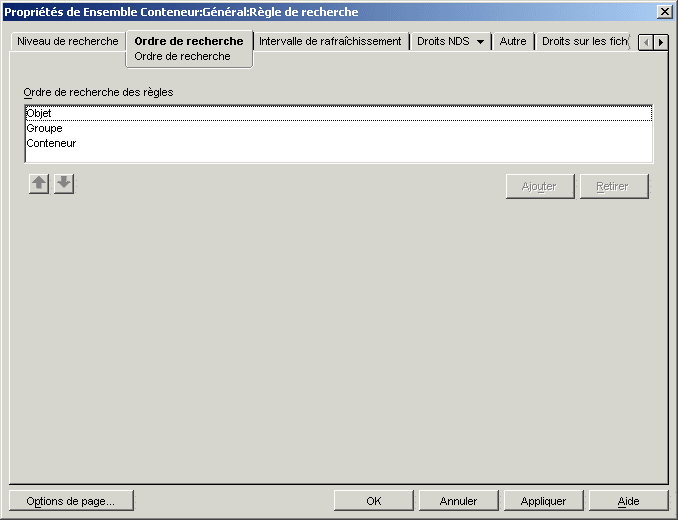678x520 pixels.
Task: Select the Ordre de recherche tab
Action: click(189, 41)
